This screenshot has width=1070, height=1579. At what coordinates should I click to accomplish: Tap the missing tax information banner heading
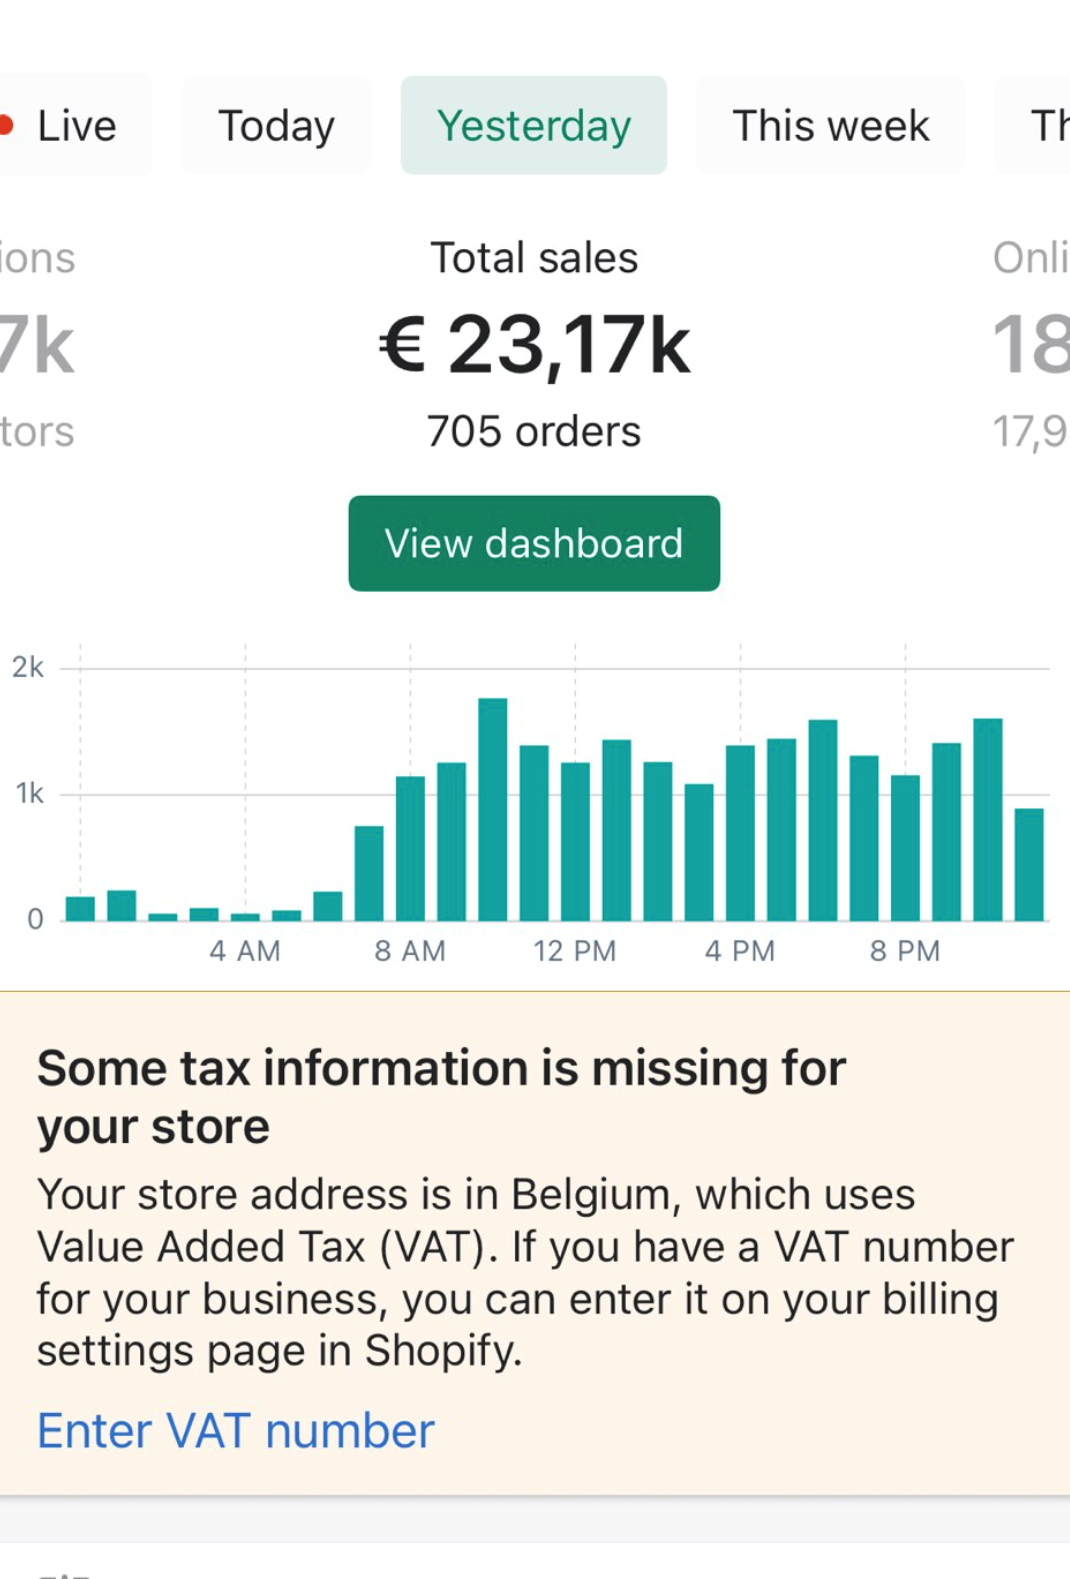[441, 1097]
